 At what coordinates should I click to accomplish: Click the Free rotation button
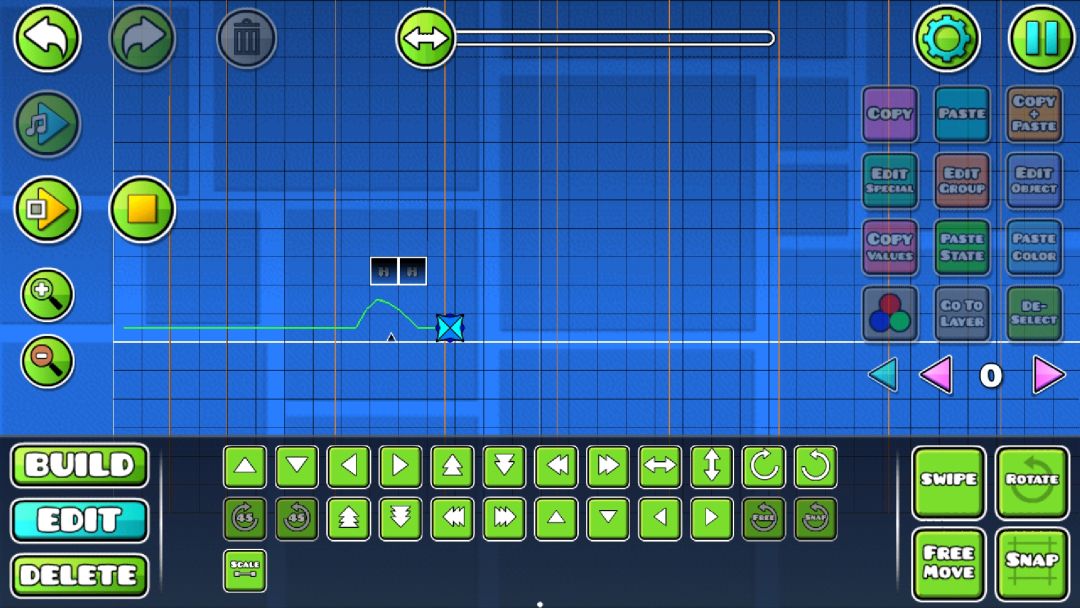coord(764,518)
